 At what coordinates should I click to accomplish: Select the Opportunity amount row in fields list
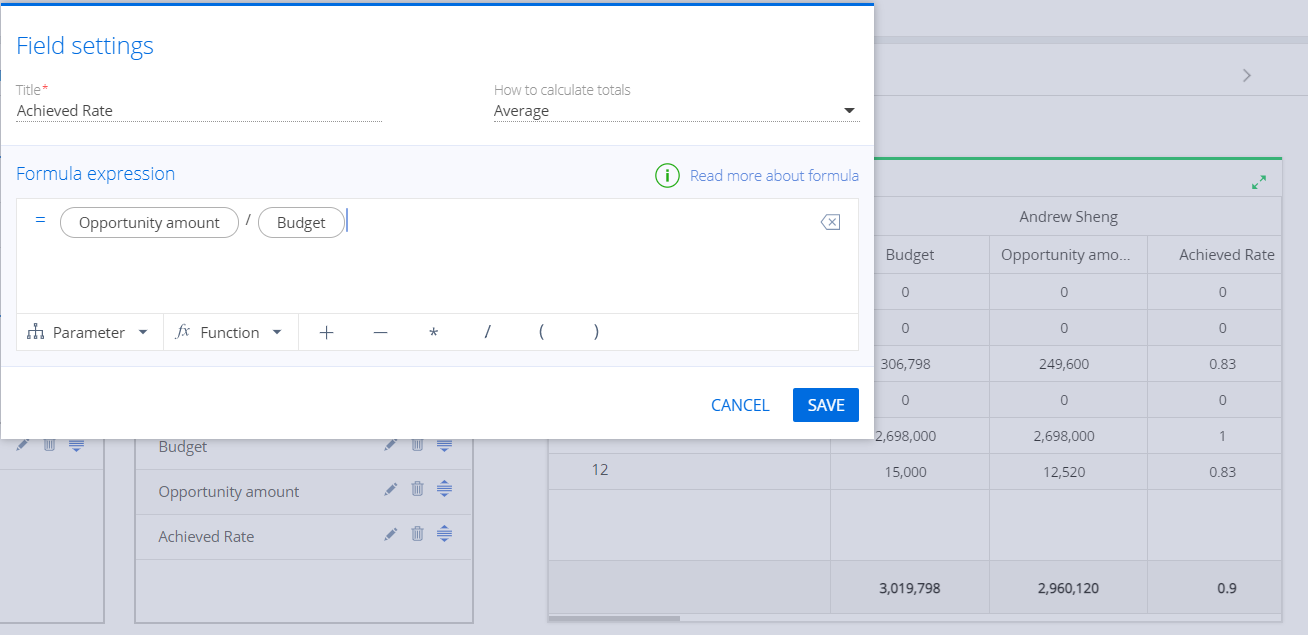pyautogui.click(x=304, y=492)
